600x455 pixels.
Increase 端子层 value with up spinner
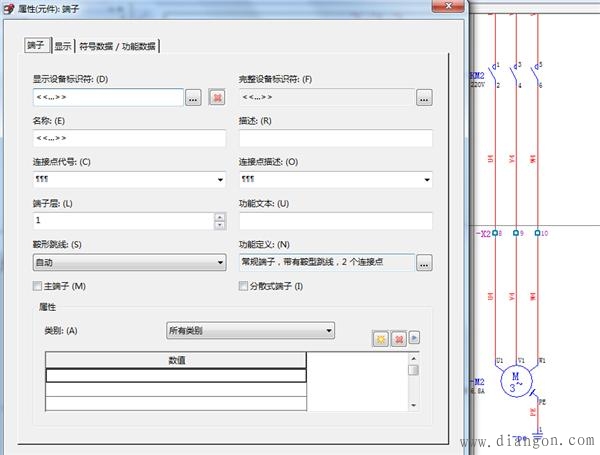pos(219,216)
